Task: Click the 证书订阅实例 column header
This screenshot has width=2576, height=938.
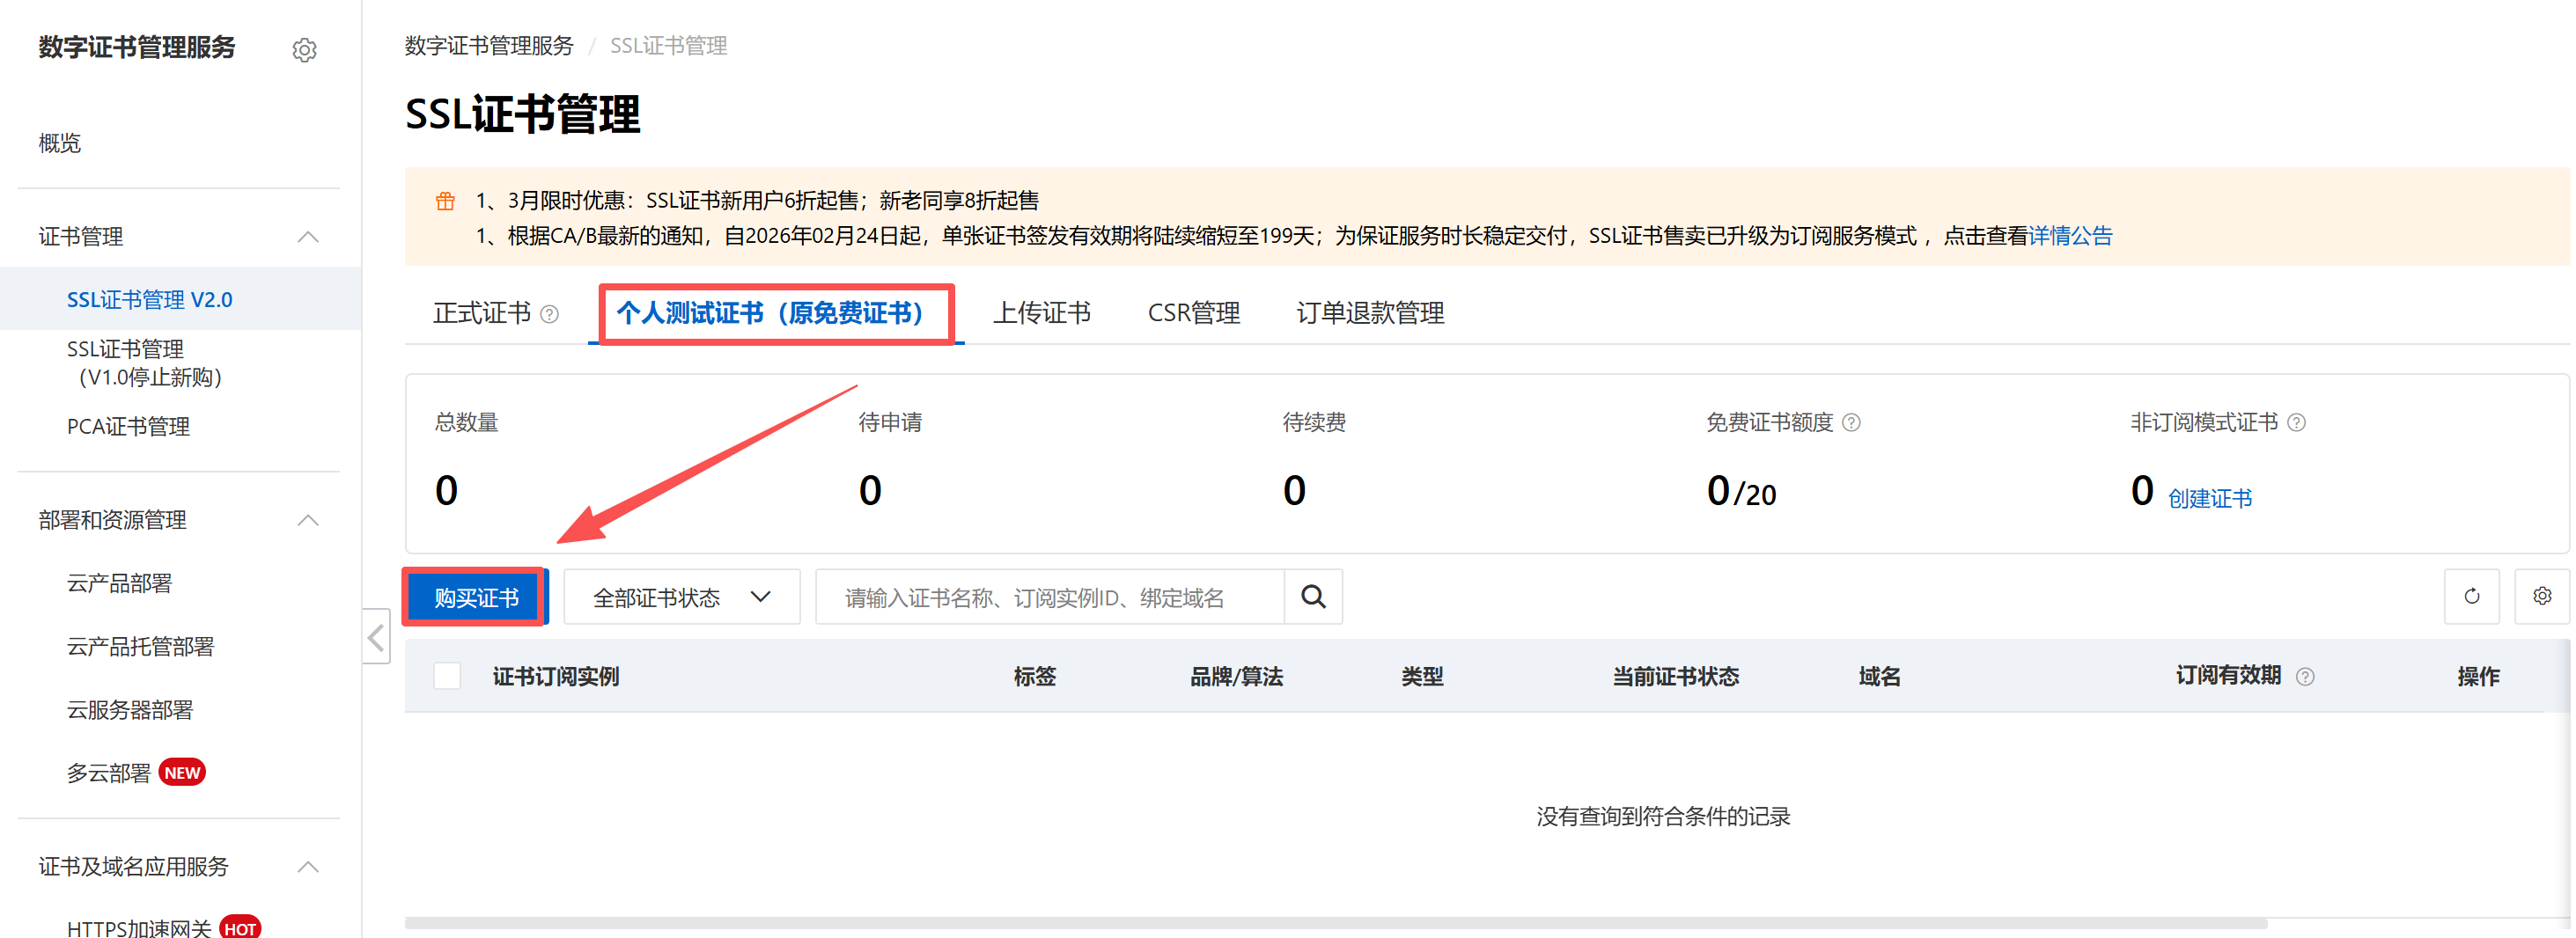Action: pyautogui.click(x=556, y=677)
